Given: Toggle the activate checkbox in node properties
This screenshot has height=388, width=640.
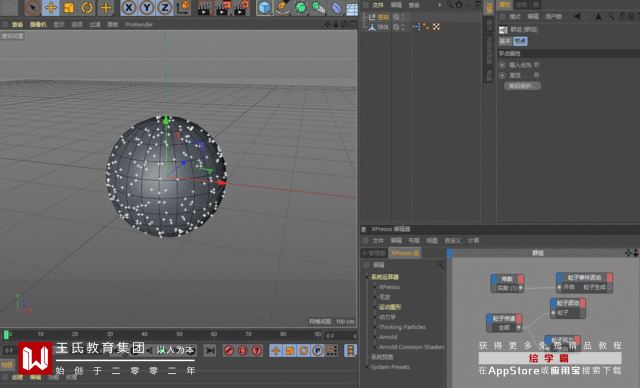Looking at the screenshot, I should 537,75.
